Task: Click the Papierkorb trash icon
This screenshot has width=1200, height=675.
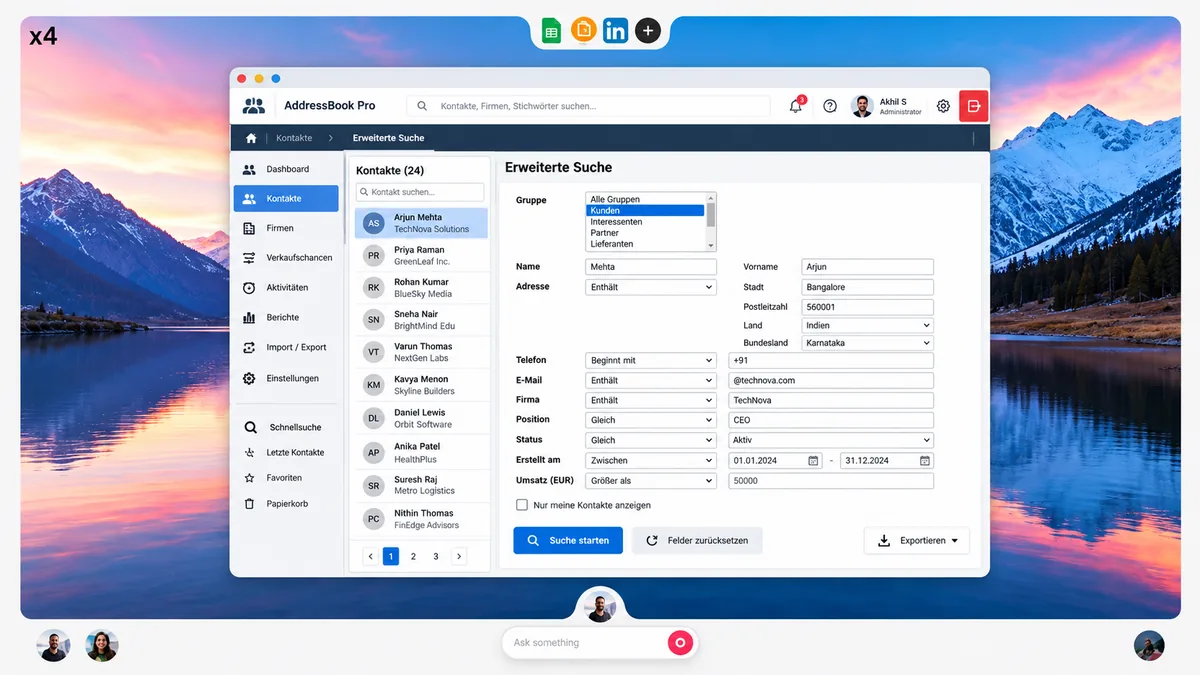Action: [250, 504]
